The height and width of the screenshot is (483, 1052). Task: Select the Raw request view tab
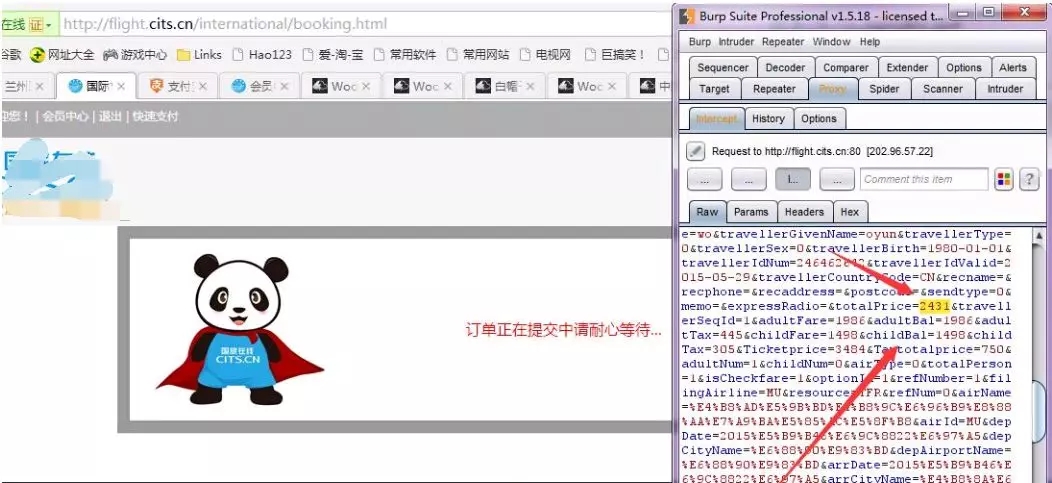(707, 212)
